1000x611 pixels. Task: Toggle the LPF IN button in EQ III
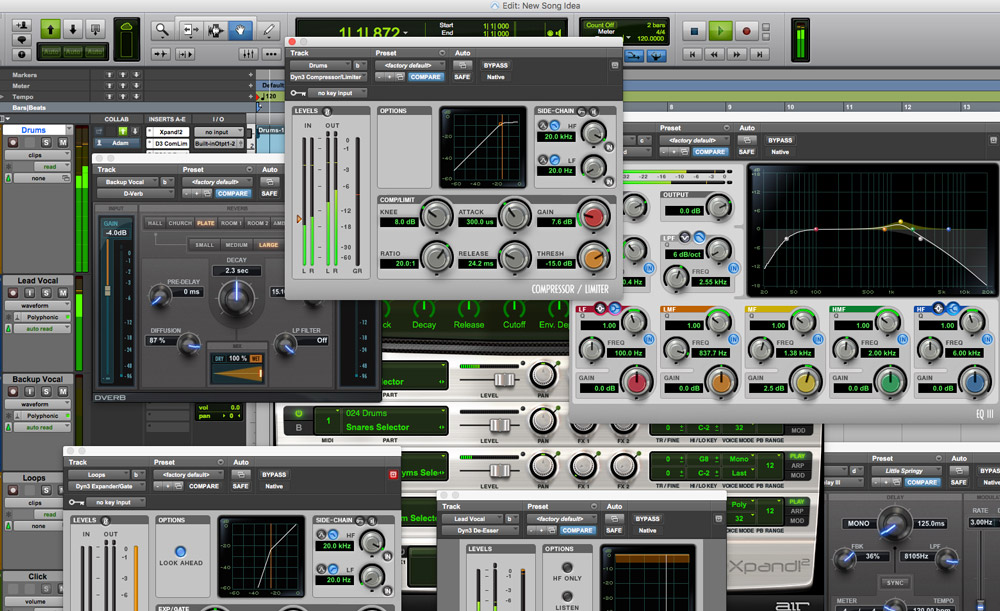click(733, 268)
